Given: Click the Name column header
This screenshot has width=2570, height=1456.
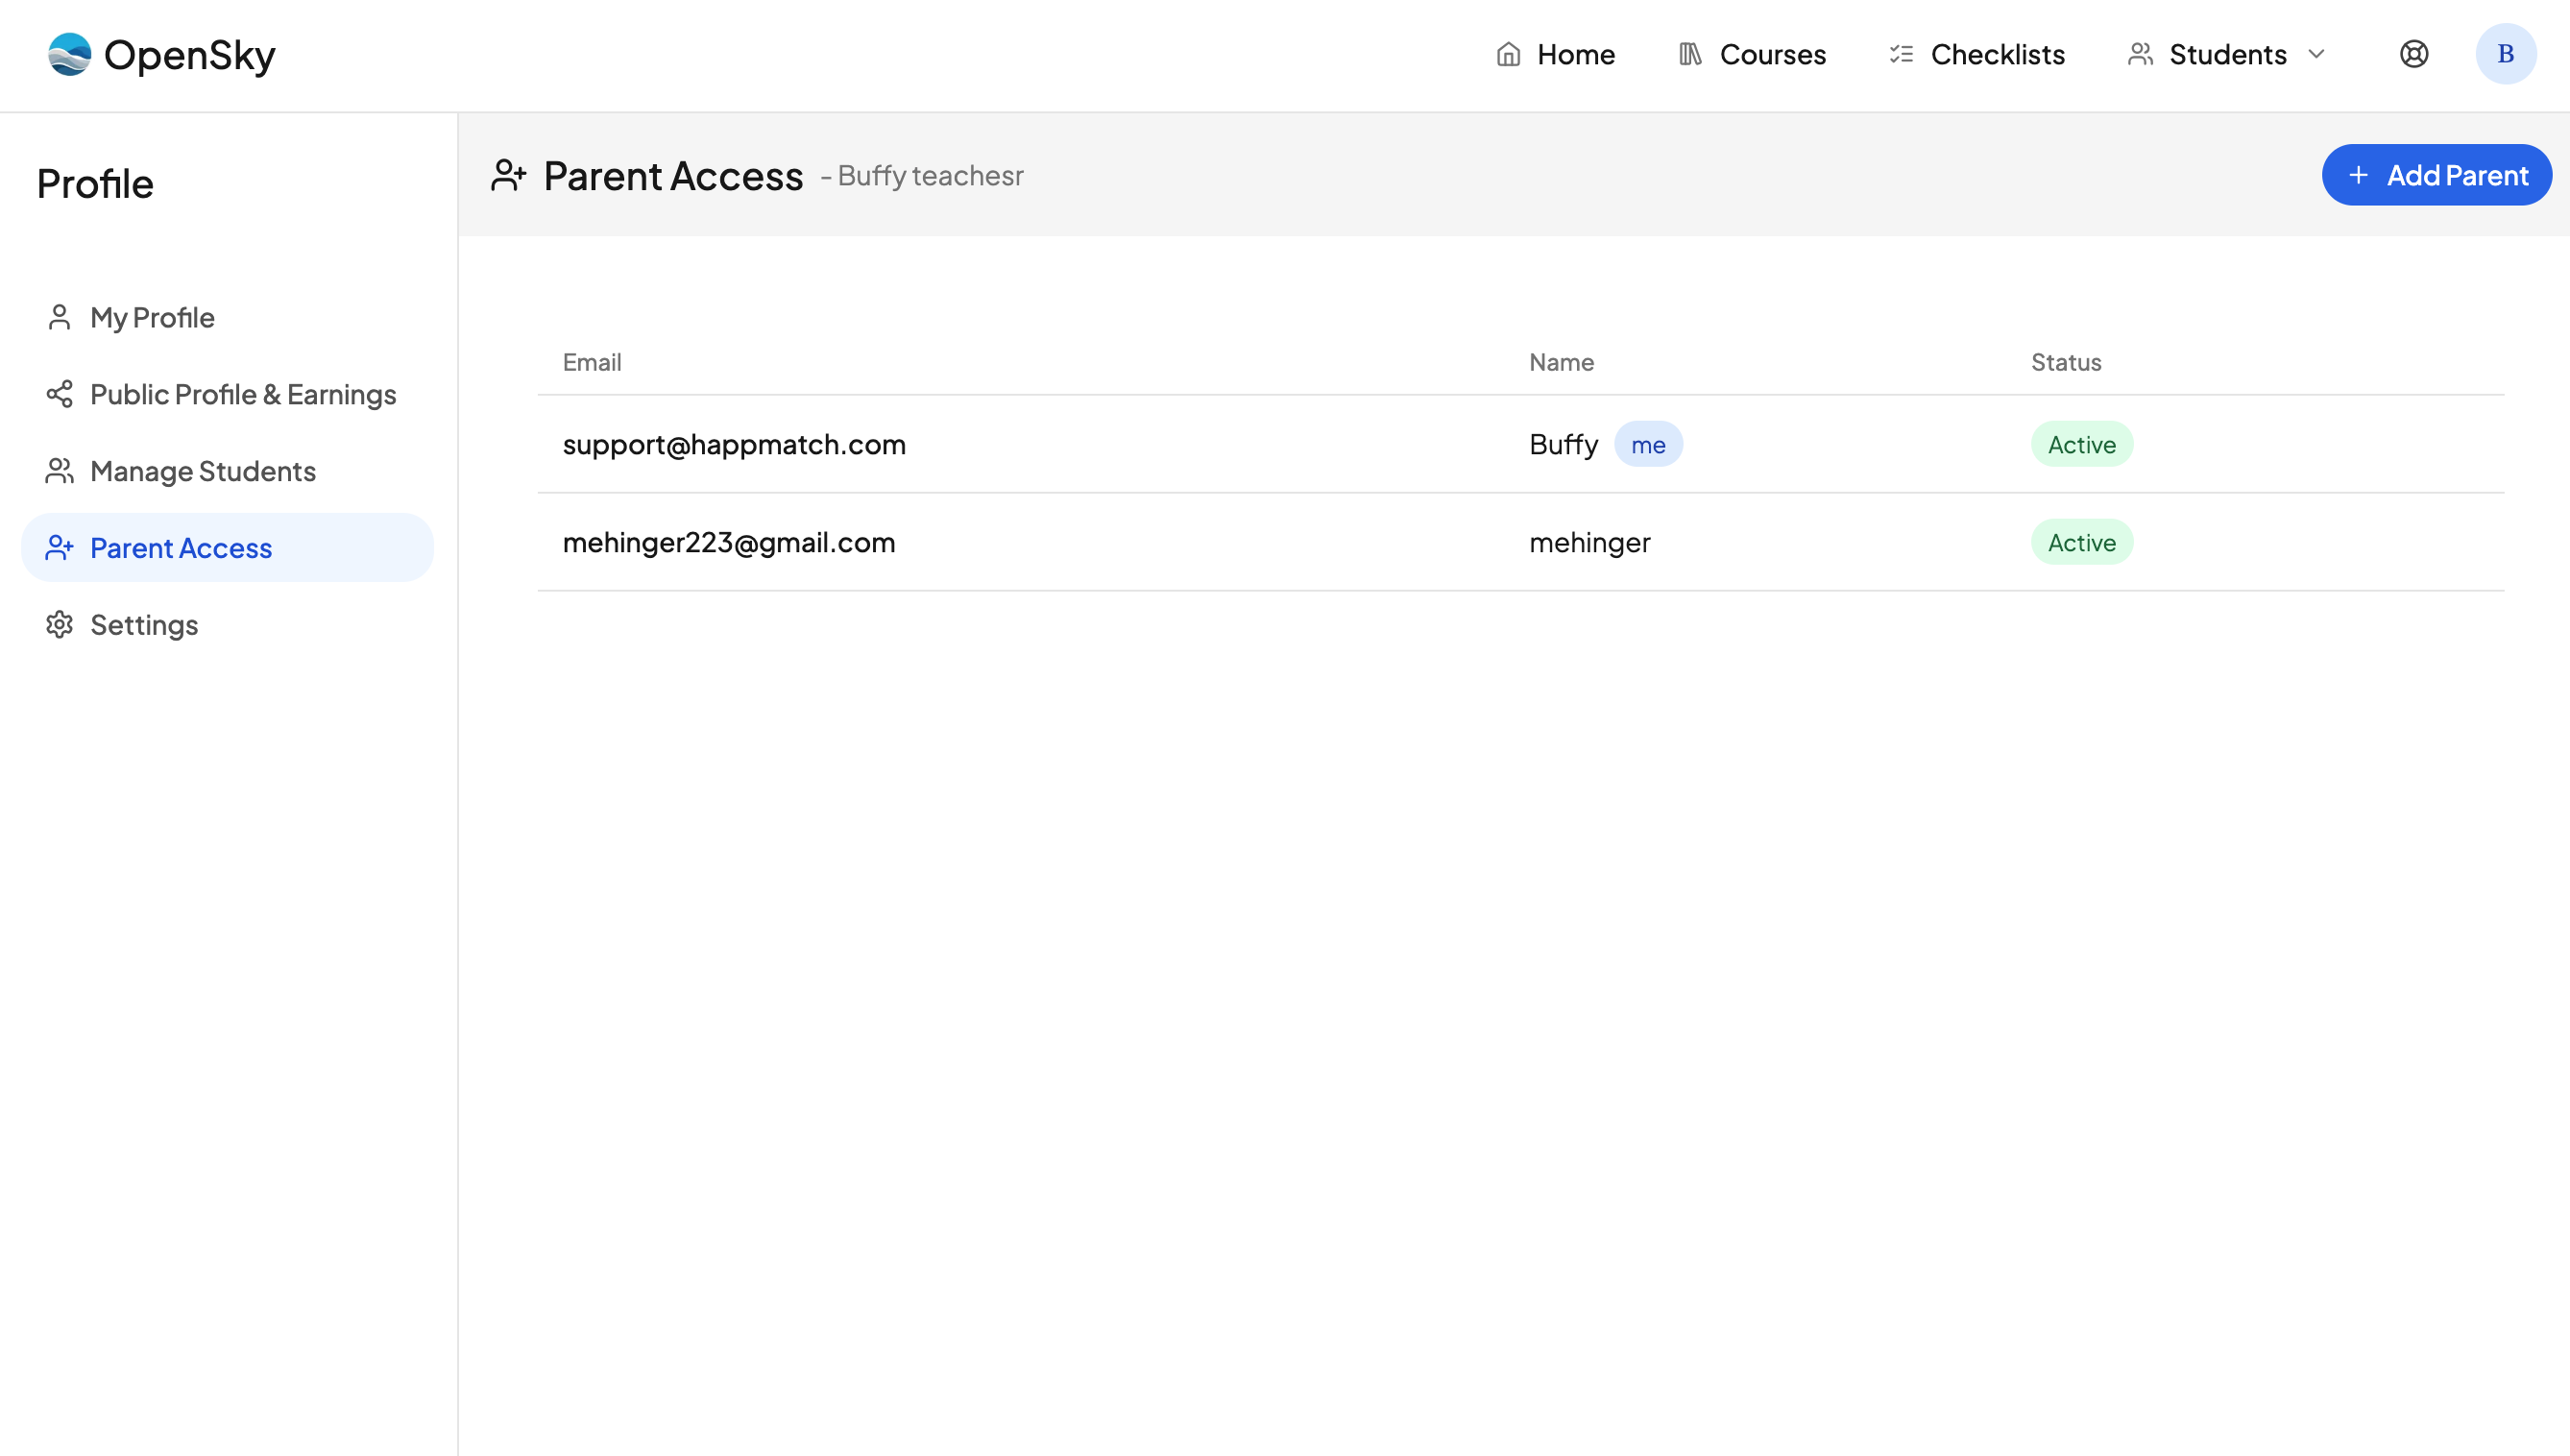Looking at the screenshot, I should [1561, 362].
